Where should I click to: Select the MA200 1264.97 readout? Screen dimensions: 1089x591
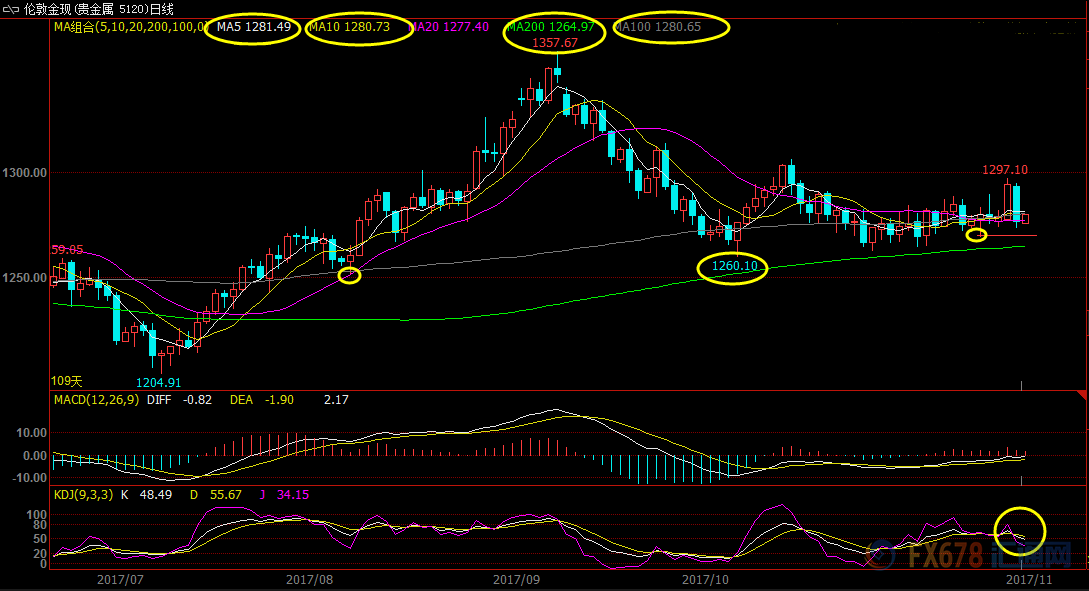coord(551,27)
